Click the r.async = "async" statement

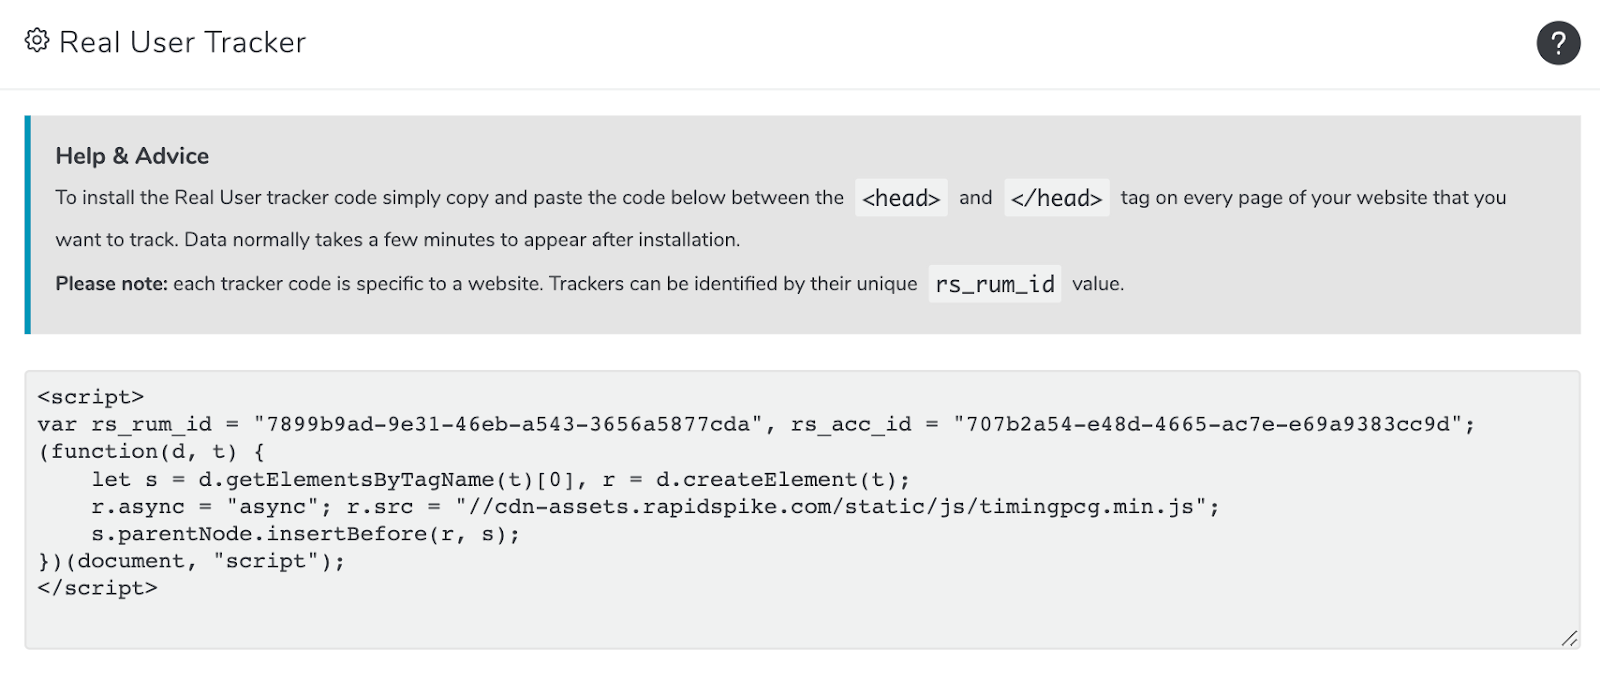pyautogui.click(x=211, y=506)
